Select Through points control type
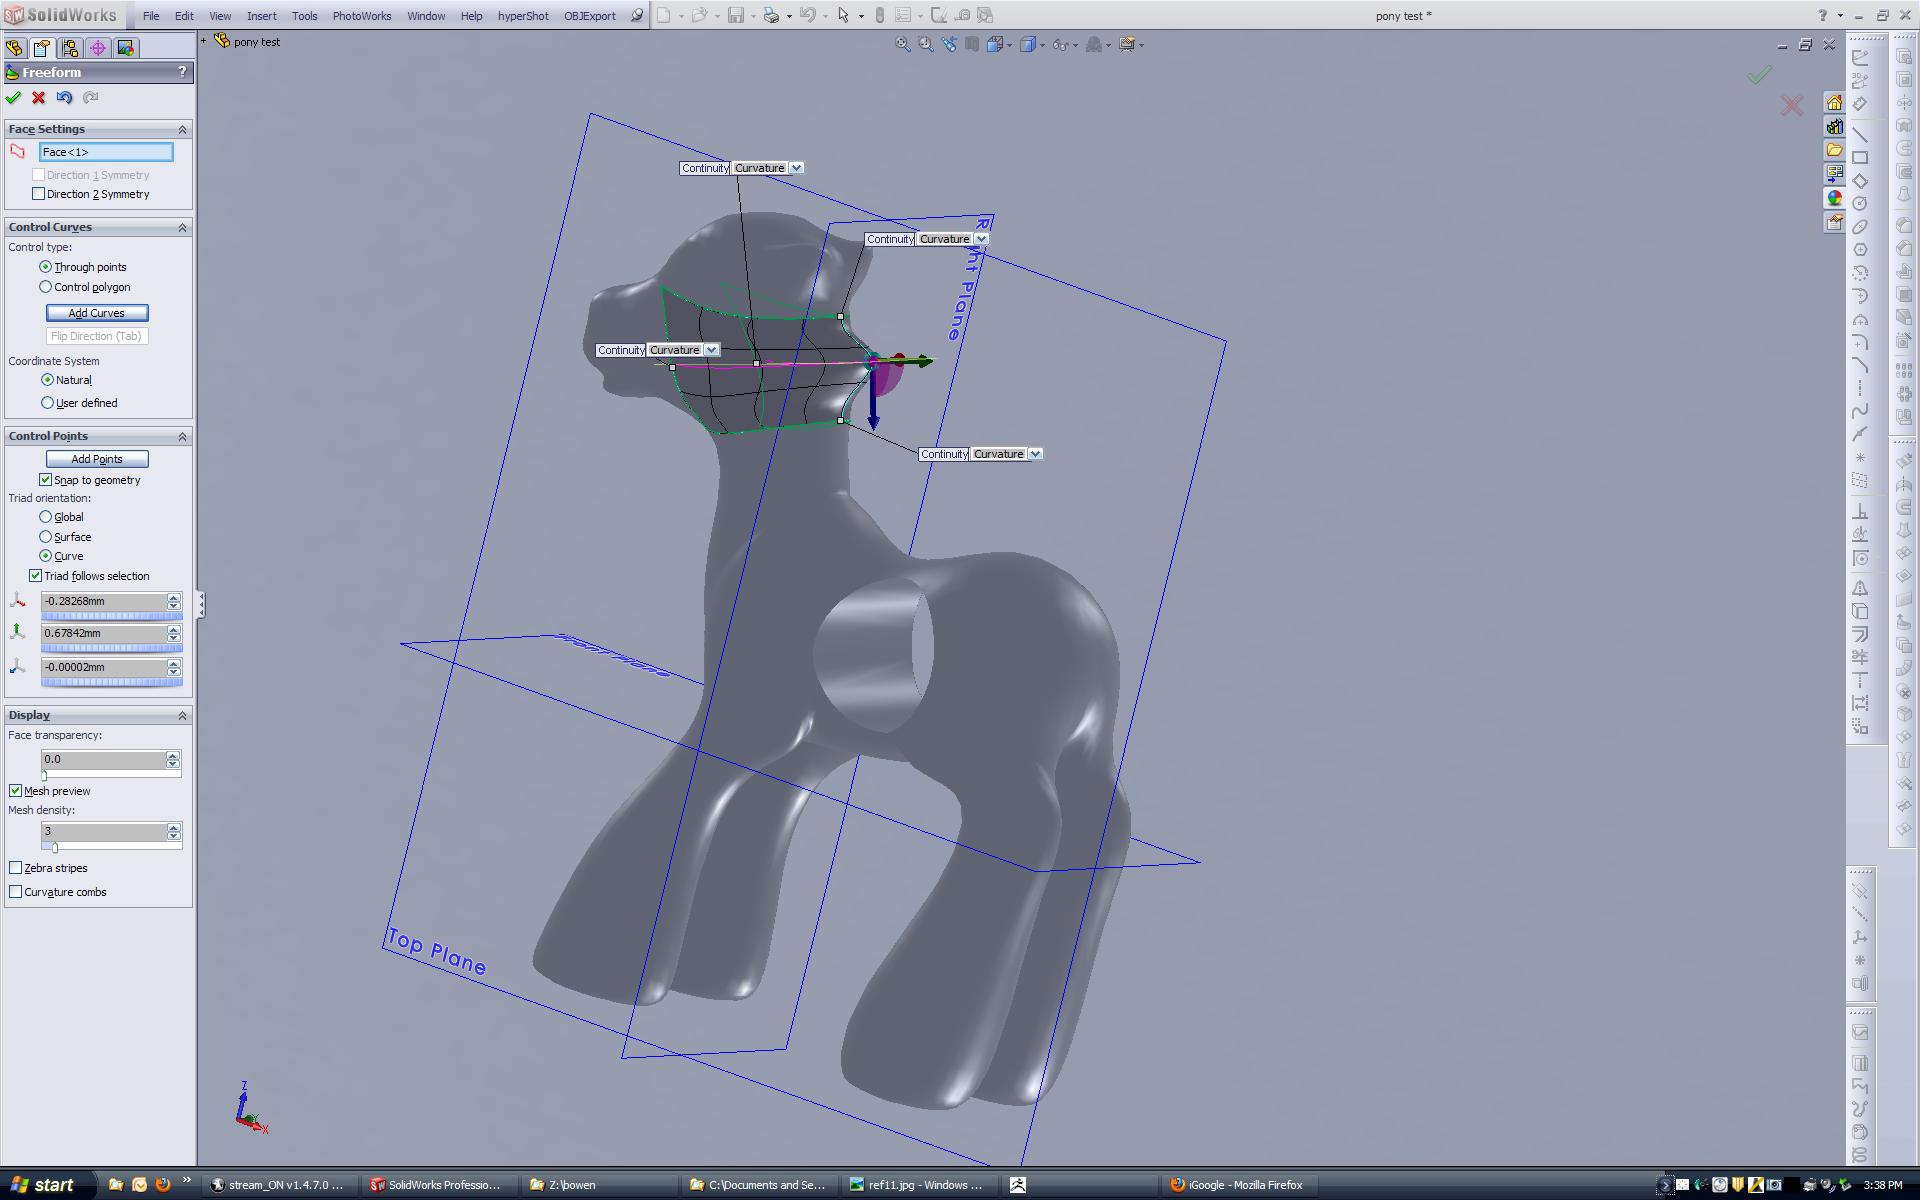Image resolution: width=1920 pixels, height=1200 pixels. point(46,267)
